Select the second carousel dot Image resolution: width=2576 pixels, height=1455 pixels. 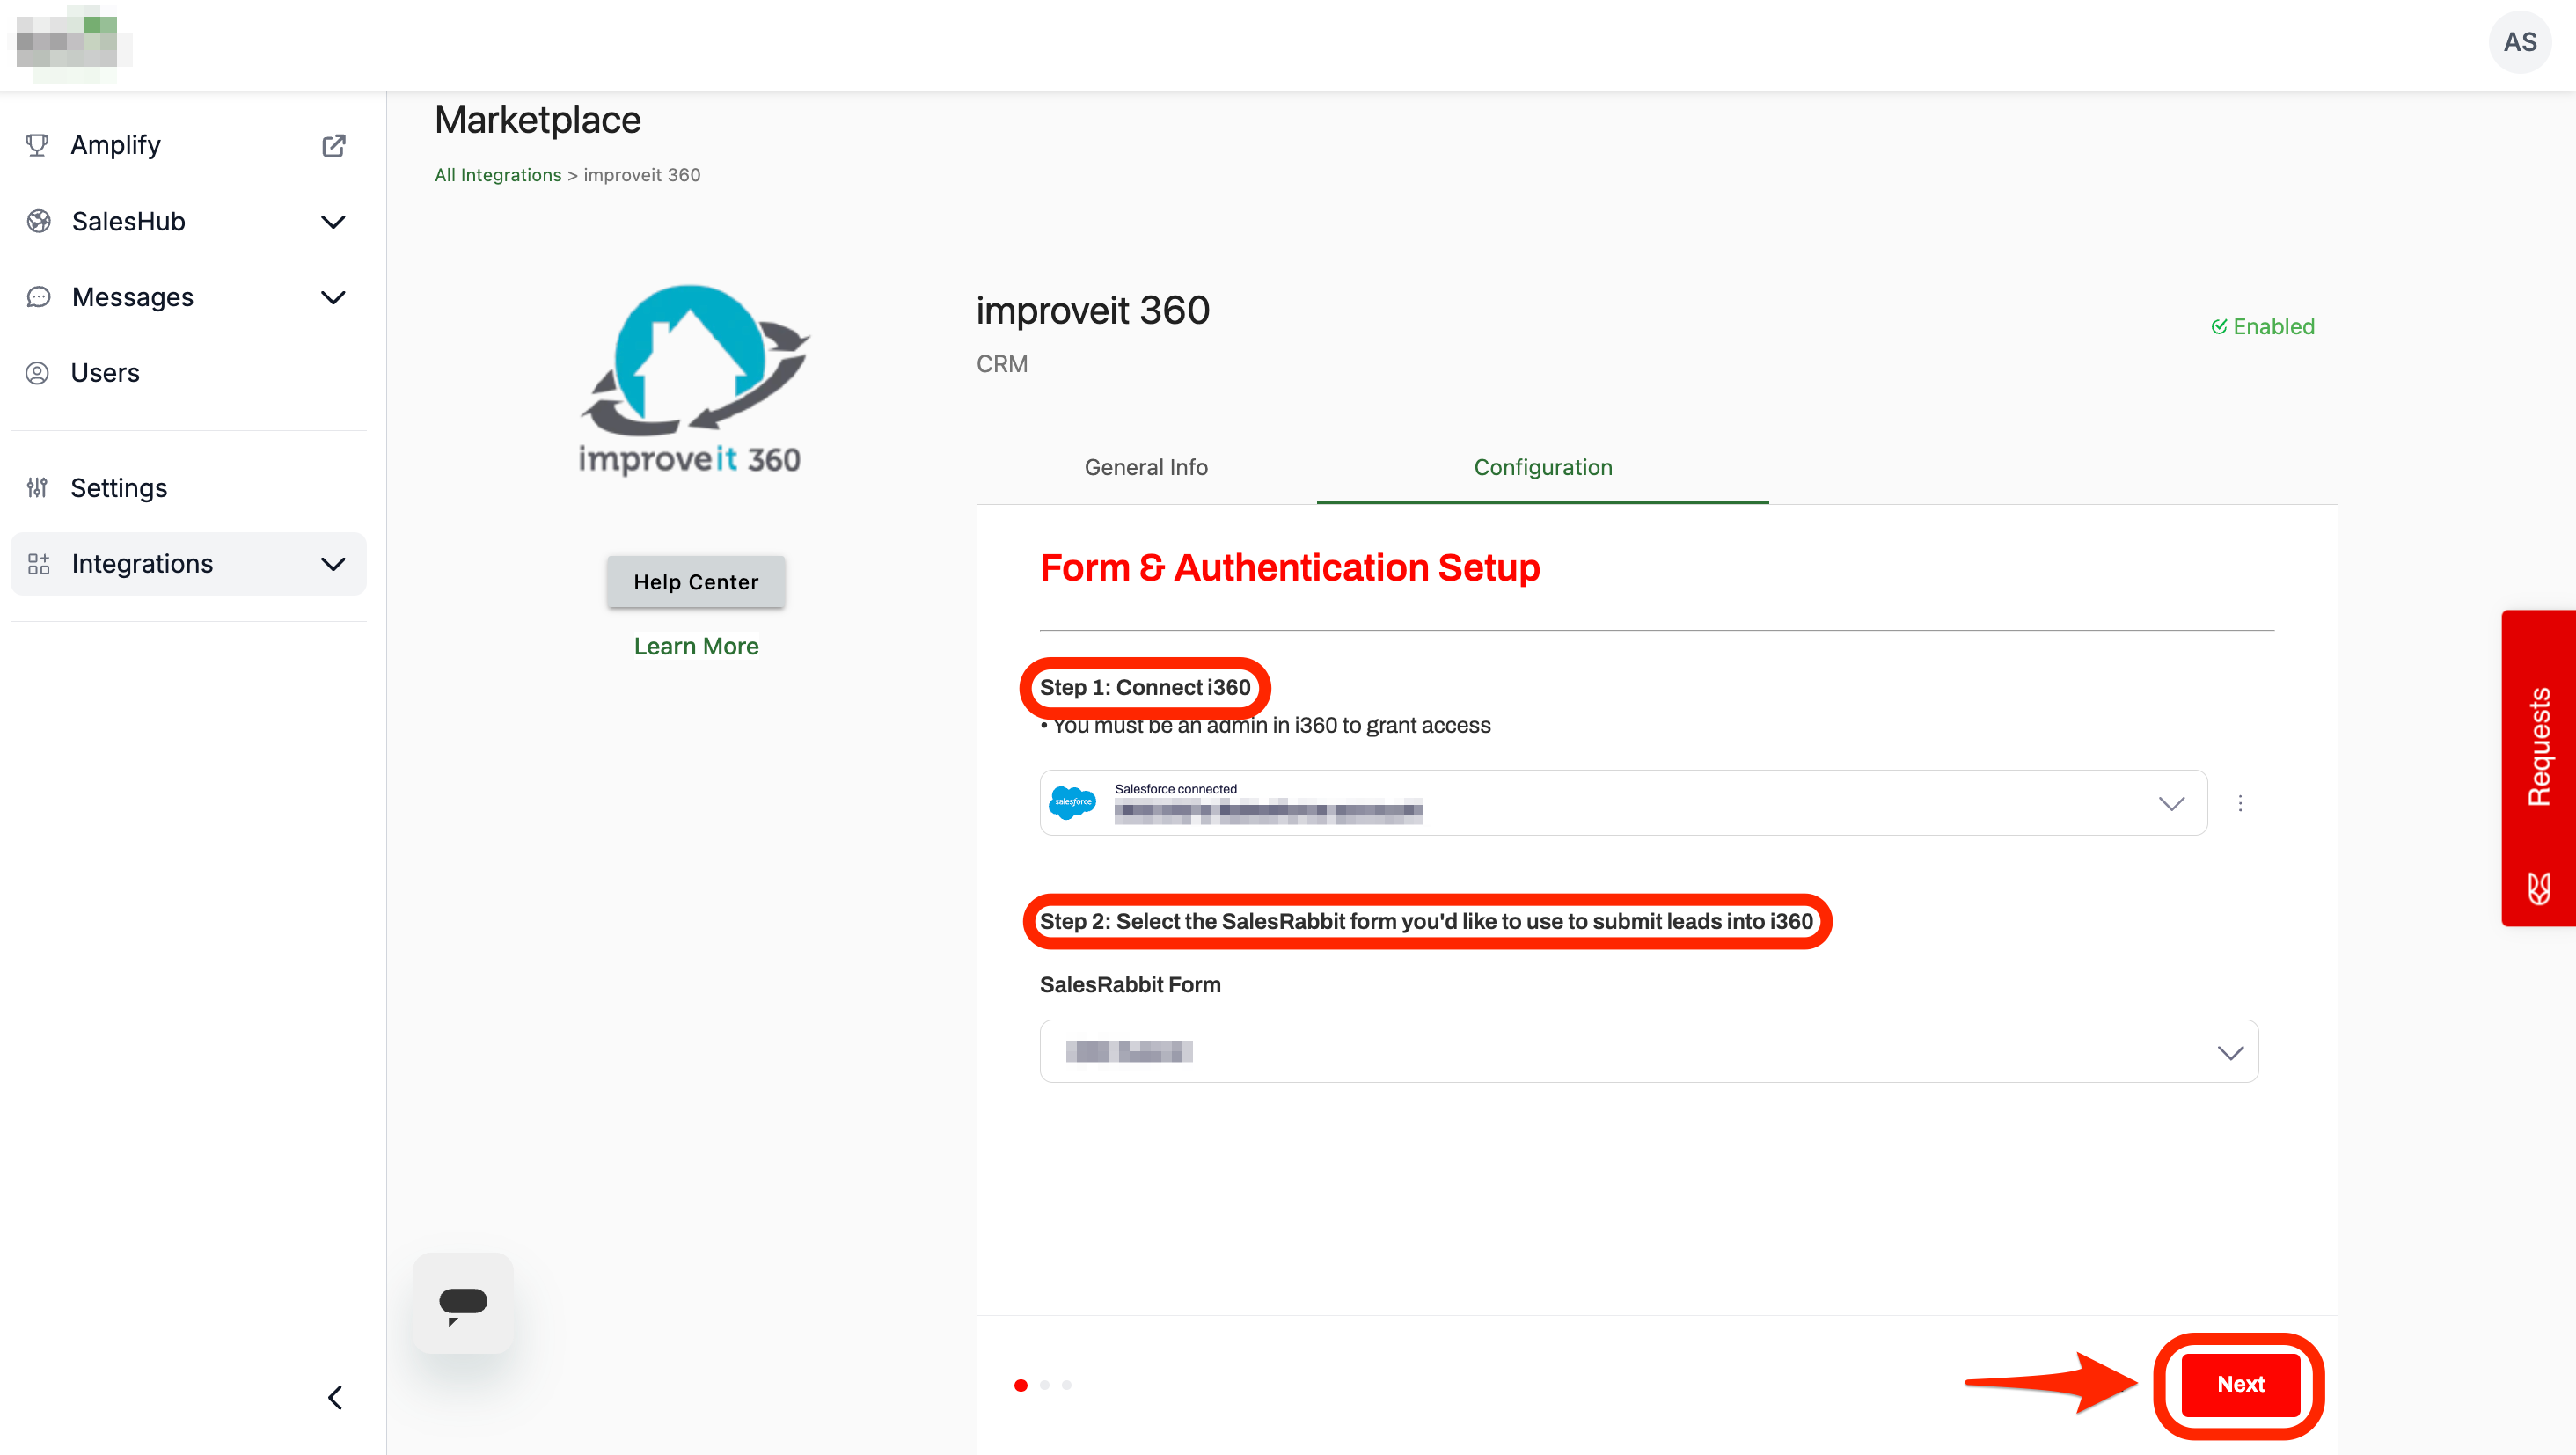1044,1385
